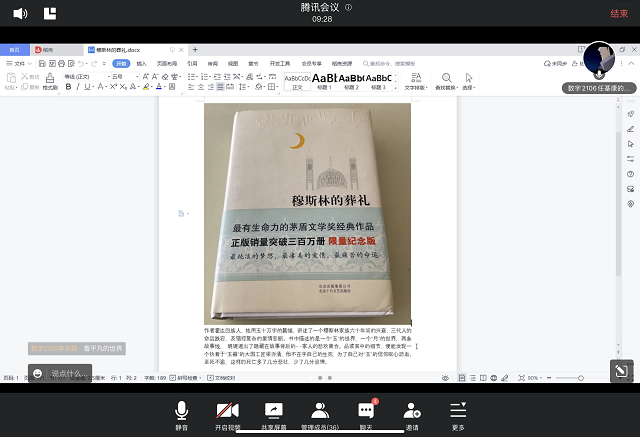Select the 引用 ribbon tab
Viewport: 640px width, 437px height.
point(192,63)
